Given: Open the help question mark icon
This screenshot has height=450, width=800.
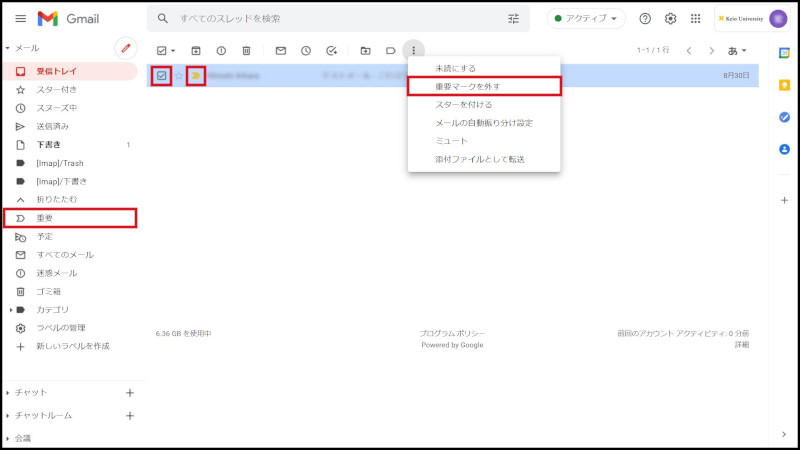Looking at the screenshot, I should [645, 19].
